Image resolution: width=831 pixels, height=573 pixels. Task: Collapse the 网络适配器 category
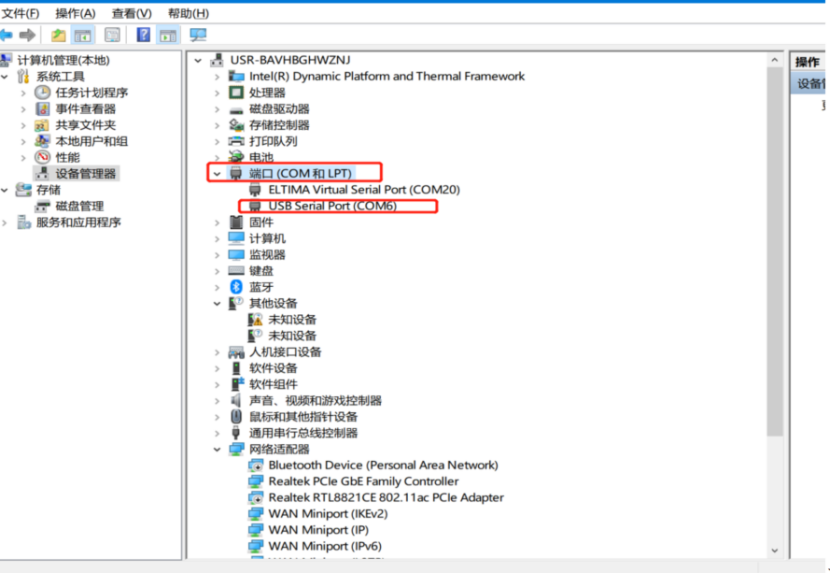(x=217, y=450)
